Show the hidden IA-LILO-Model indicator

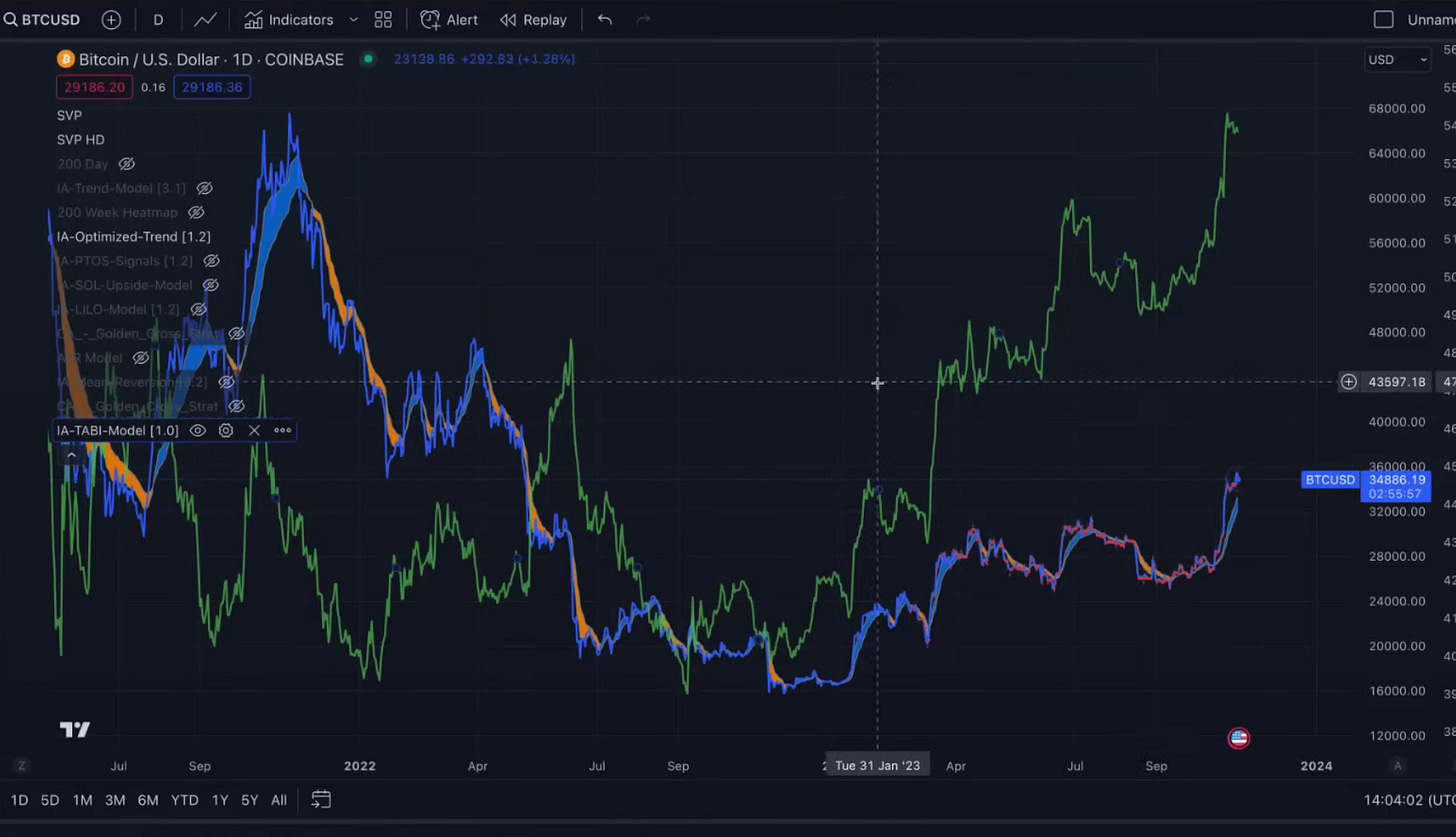198,309
